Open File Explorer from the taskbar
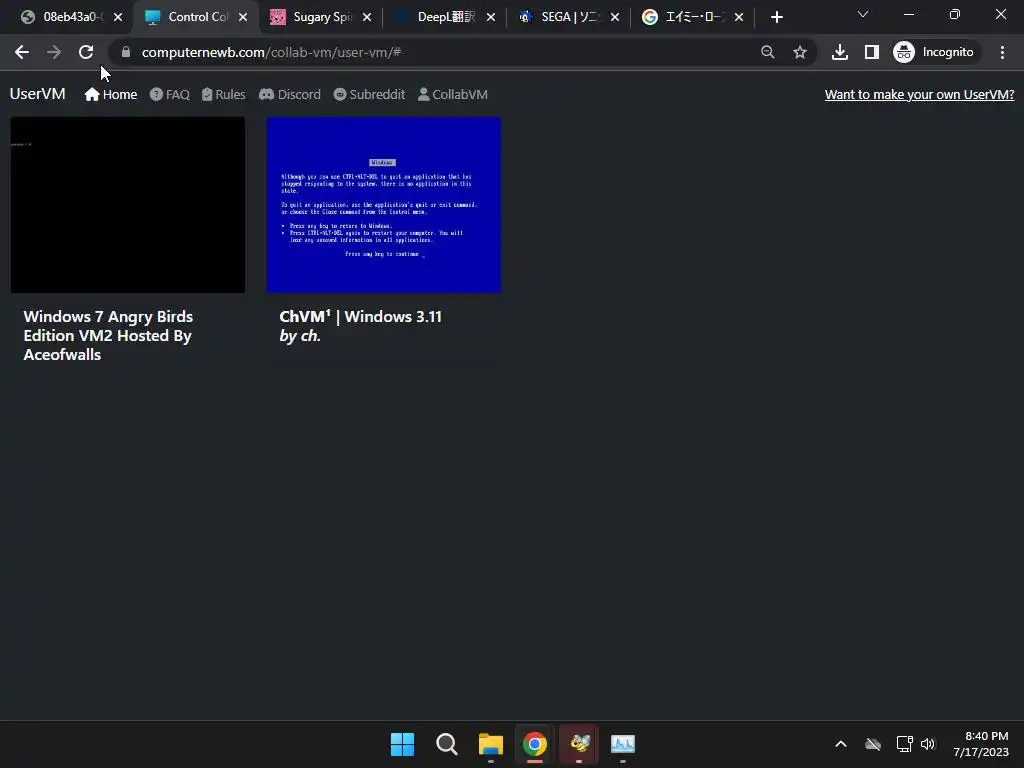This screenshot has width=1024, height=768. coord(490,744)
